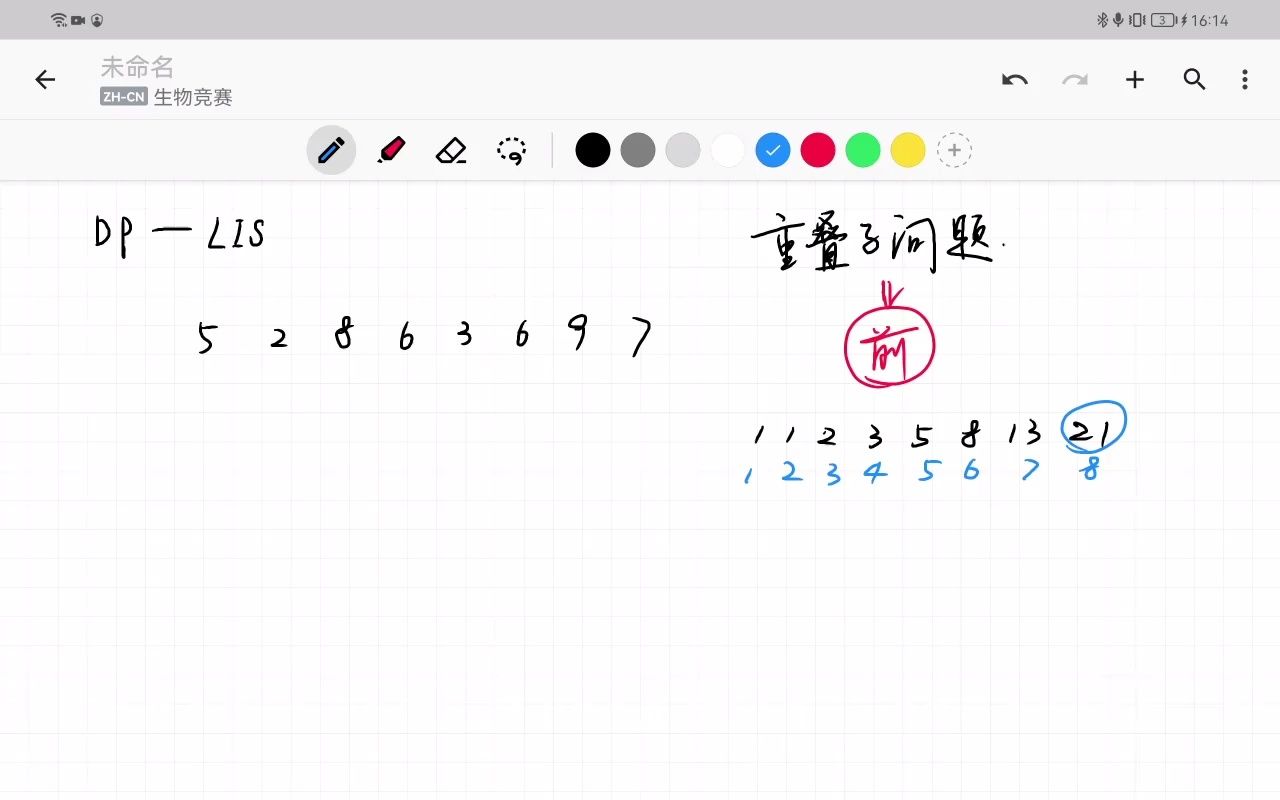
Task: Select the pen drawing tool
Action: (x=331, y=149)
